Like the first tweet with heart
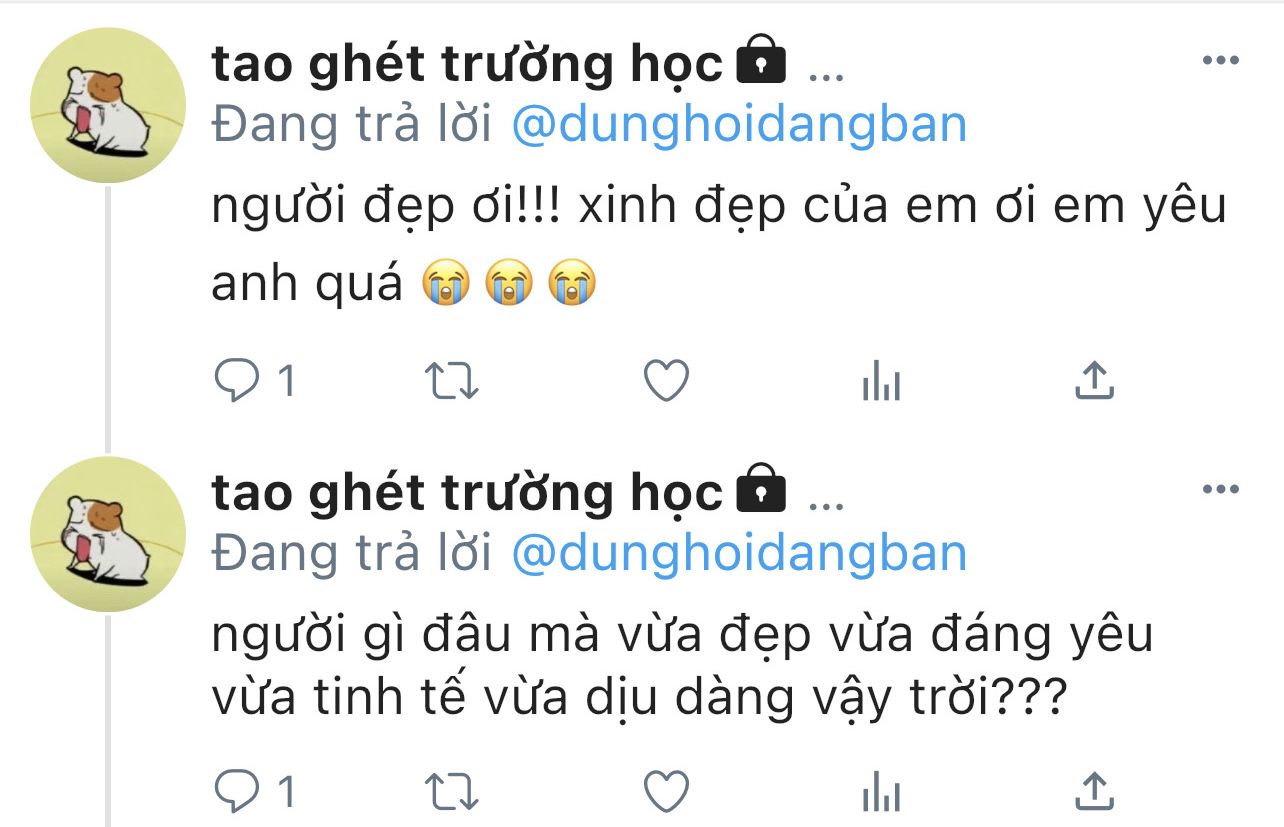The width and height of the screenshot is (1284, 827). [666, 381]
